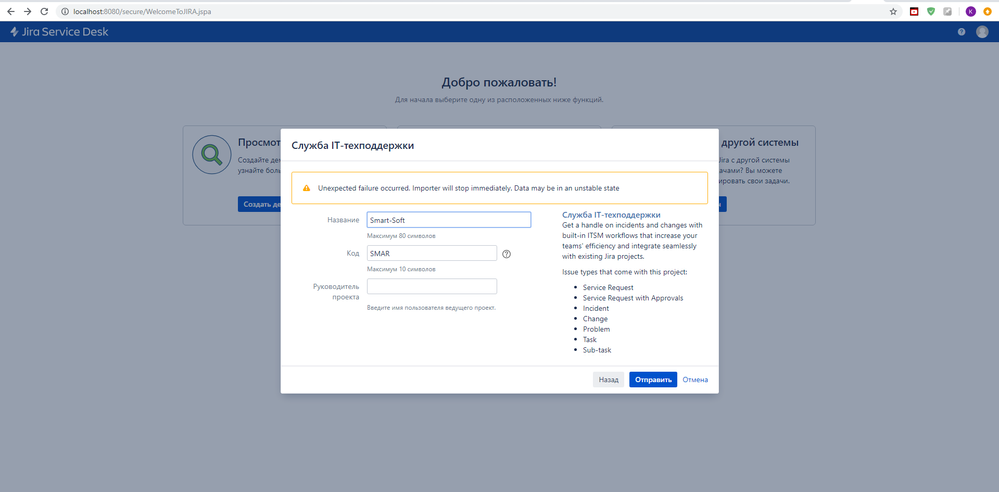Click the browser Forward arrow
Image resolution: width=999 pixels, height=492 pixels.
27,11
